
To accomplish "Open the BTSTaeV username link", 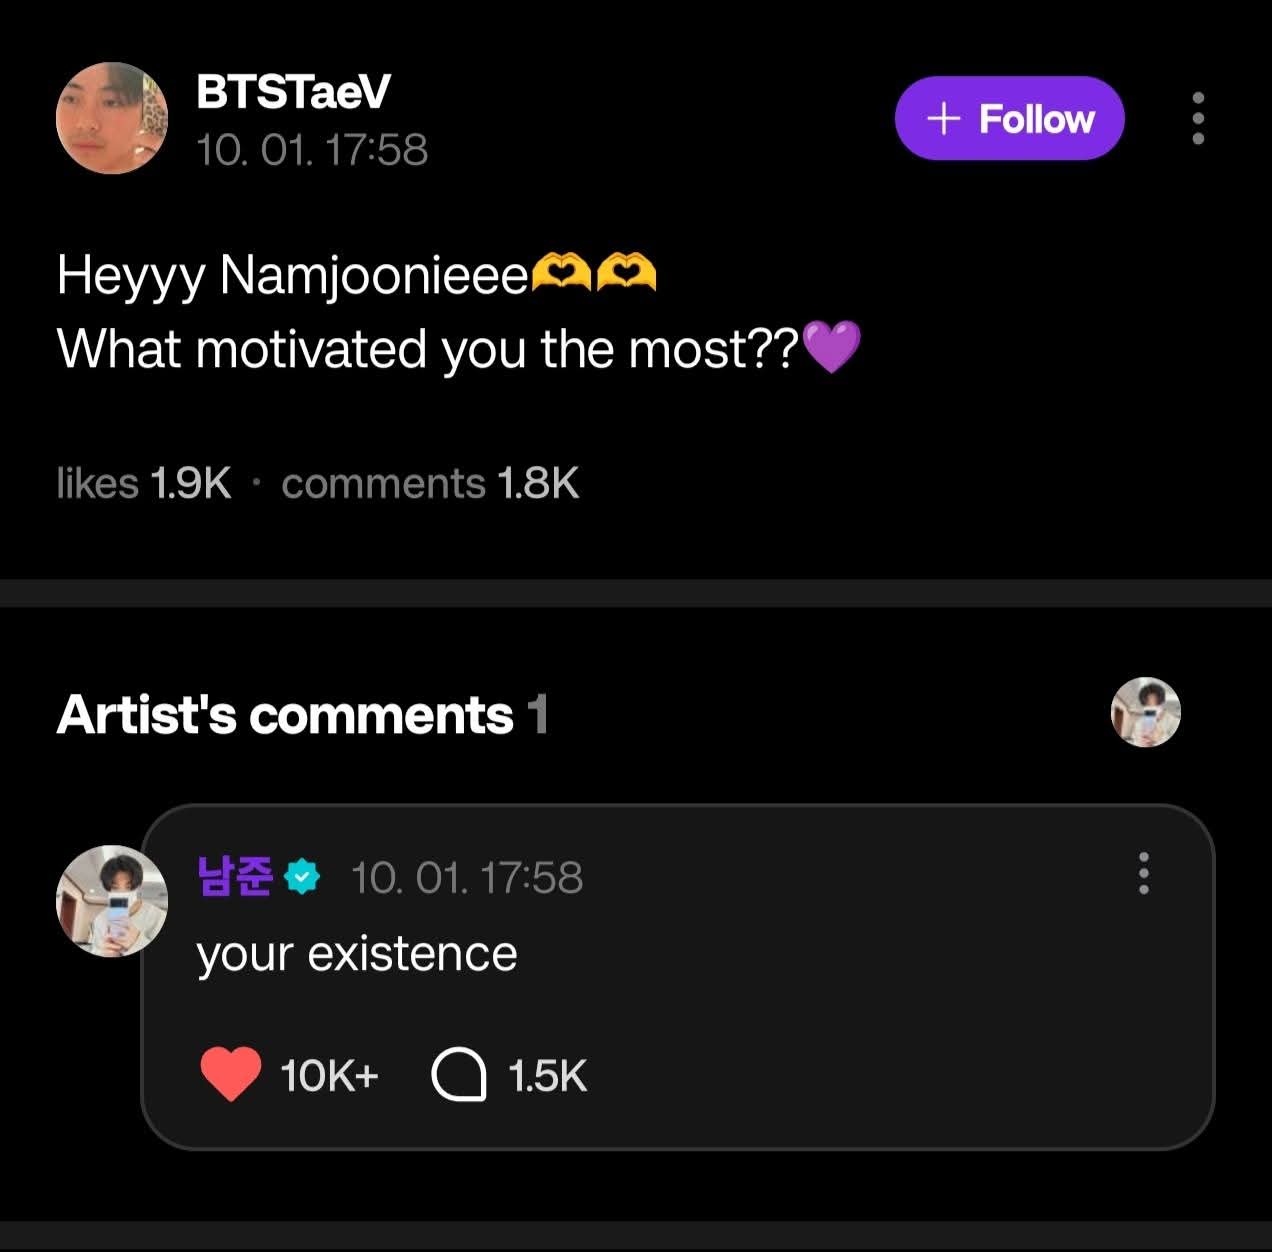I will (293, 92).
